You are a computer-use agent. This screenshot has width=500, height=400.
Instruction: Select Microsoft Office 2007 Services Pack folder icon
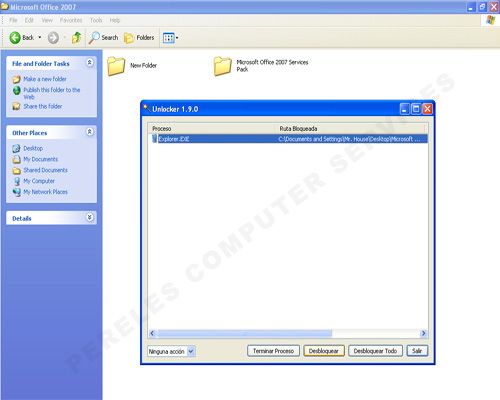pos(223,66)
